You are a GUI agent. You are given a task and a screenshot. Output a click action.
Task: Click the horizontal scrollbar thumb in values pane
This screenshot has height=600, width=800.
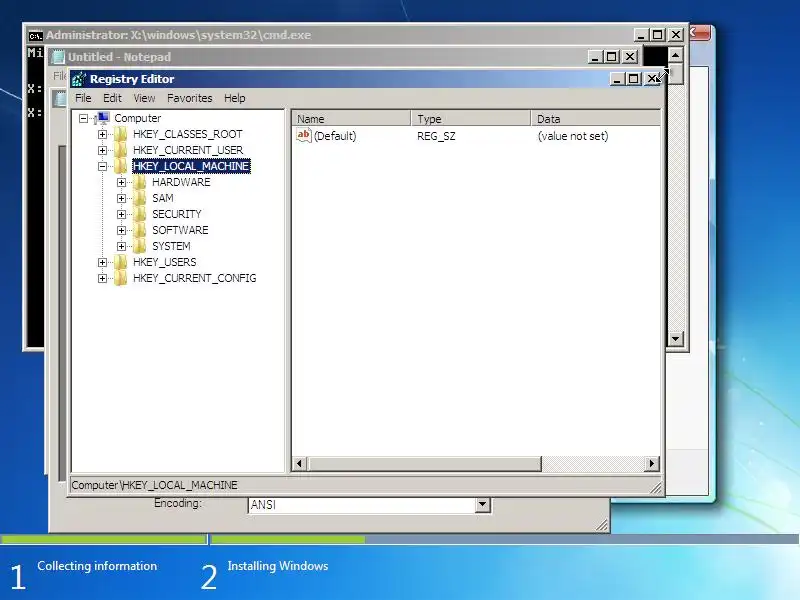[x=424, y=464]
